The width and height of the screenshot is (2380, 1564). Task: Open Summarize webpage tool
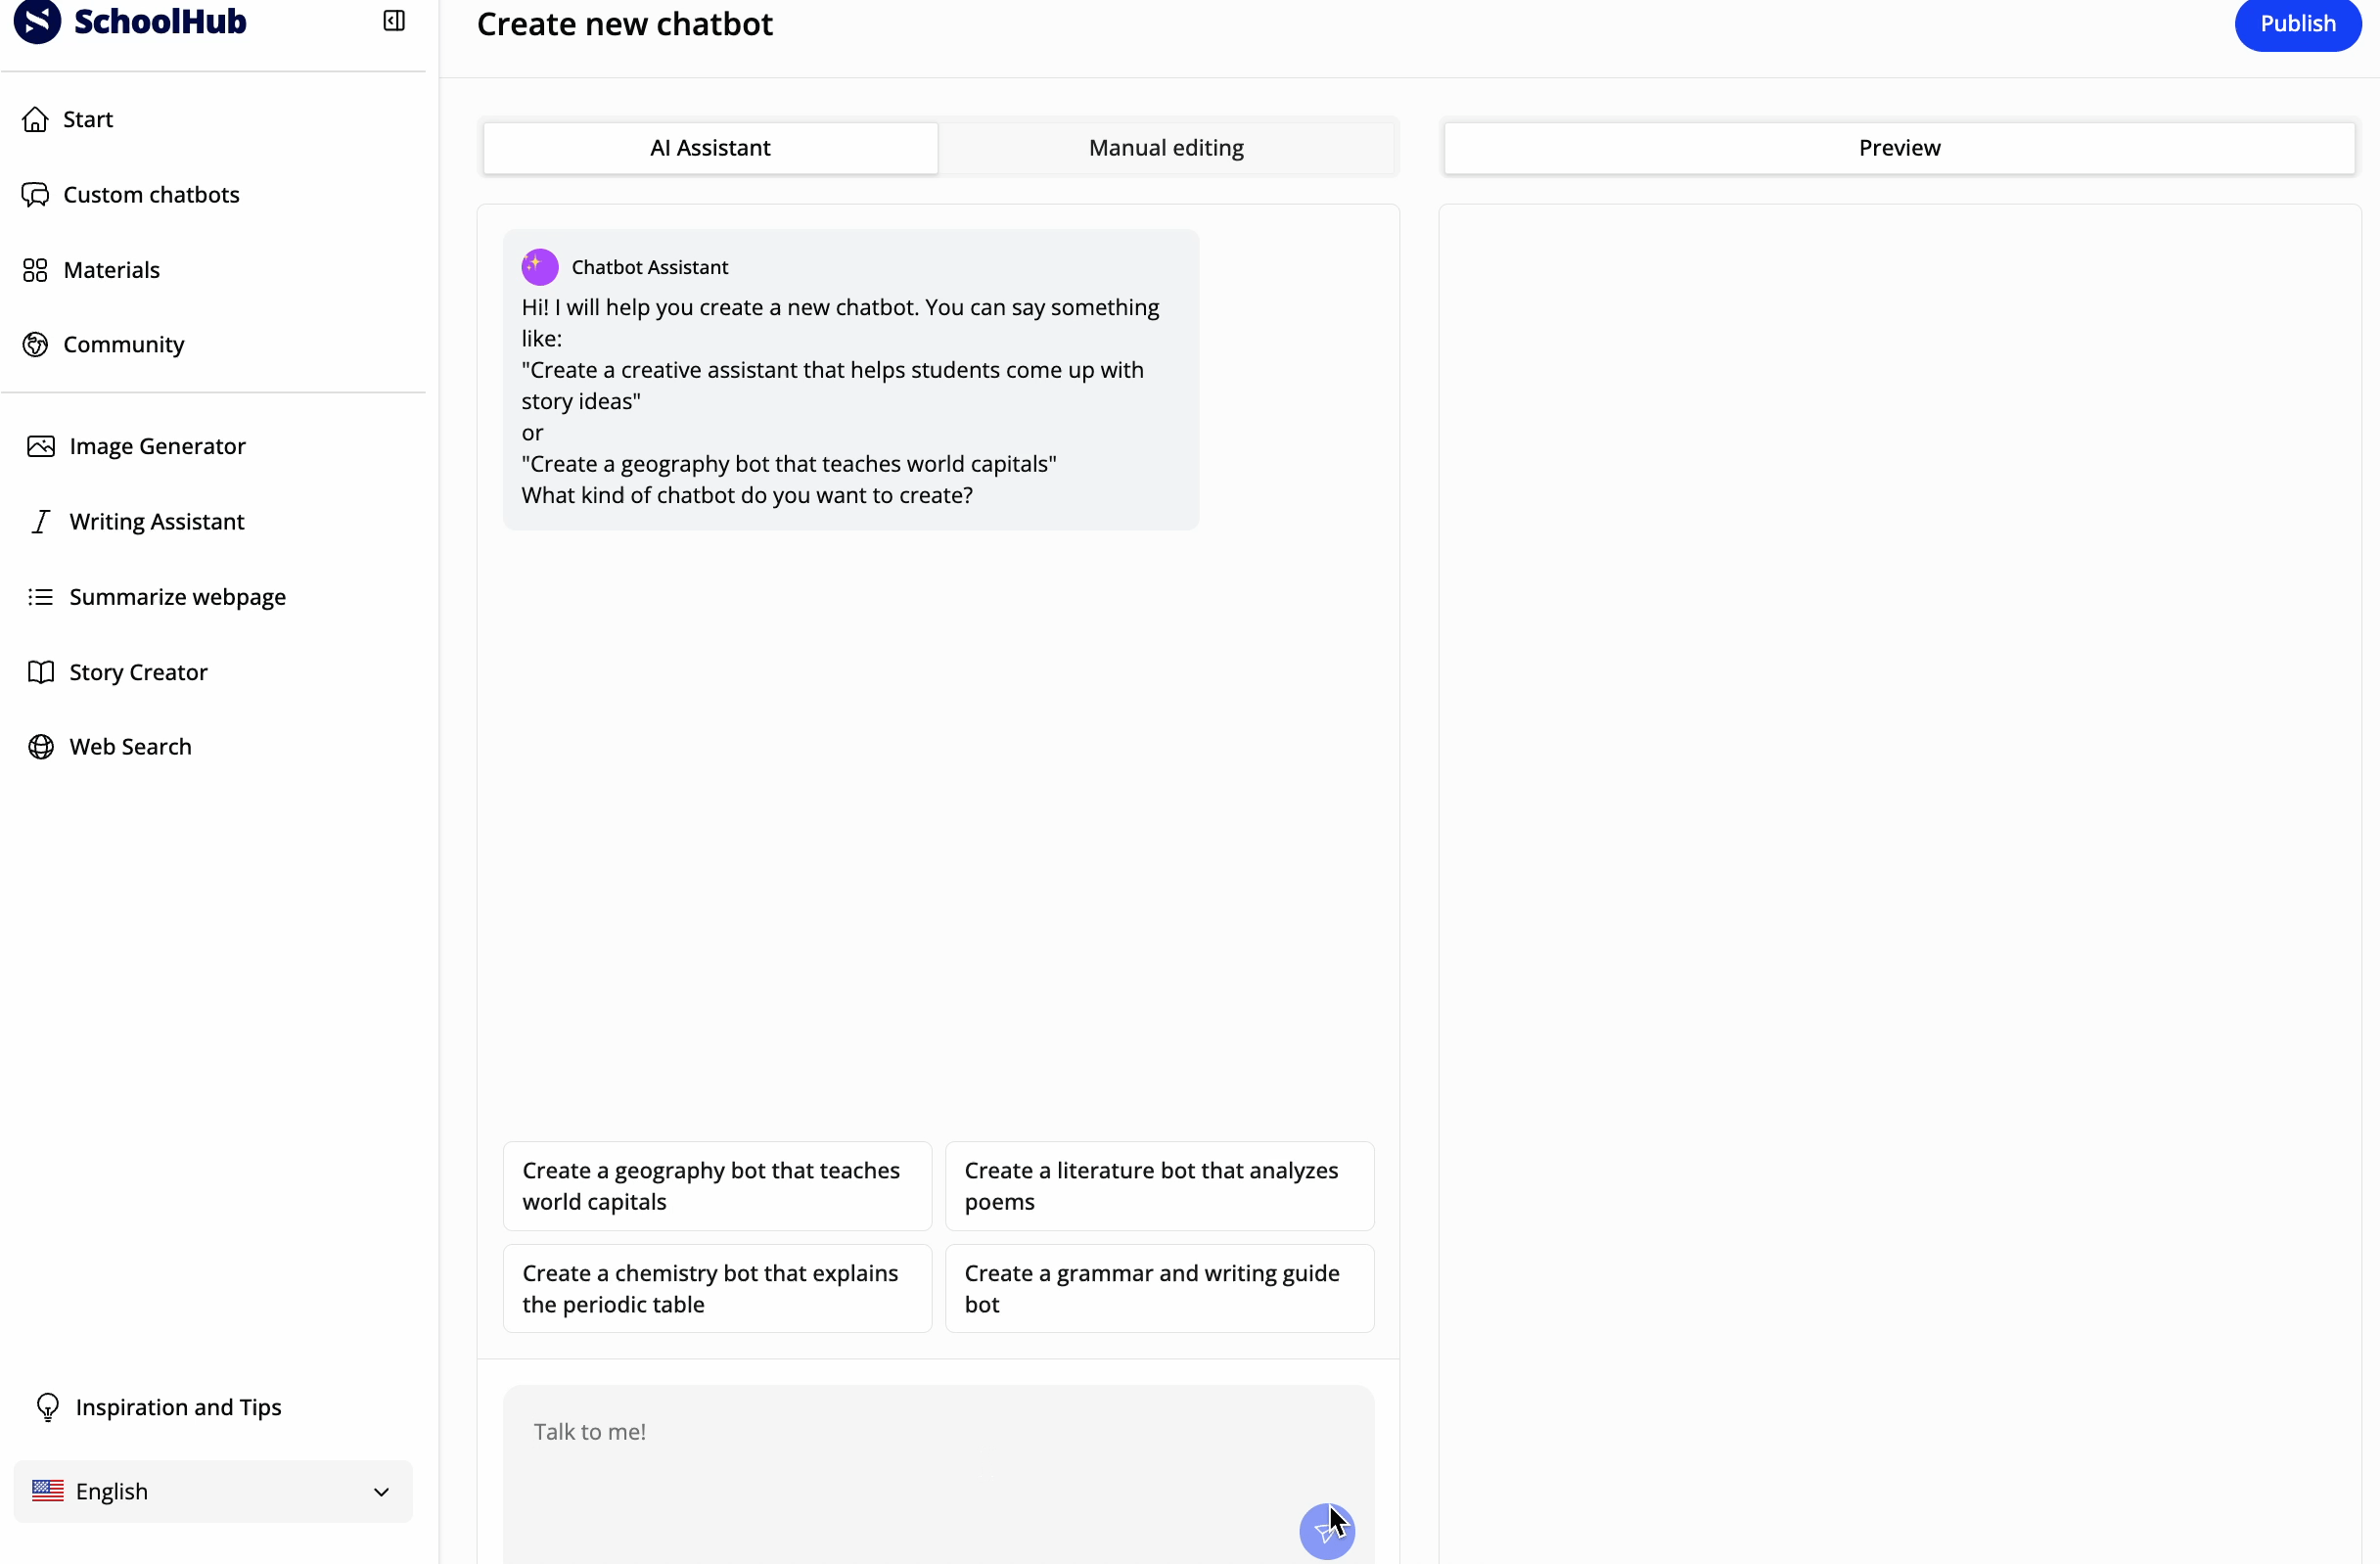tap(177, 597)
